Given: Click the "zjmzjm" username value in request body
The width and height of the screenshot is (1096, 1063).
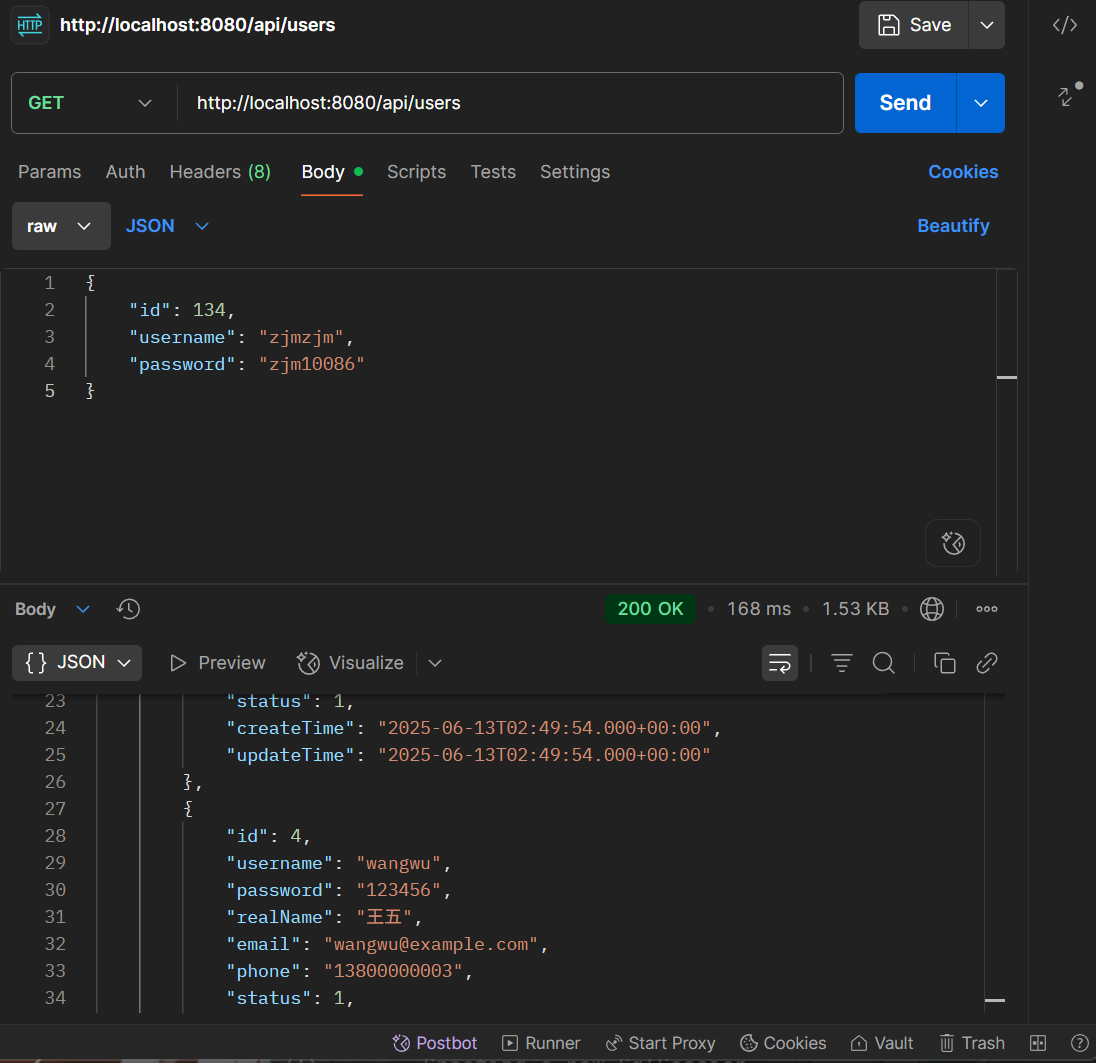Looking at the screenshot, I should click(x=301, y=338).
